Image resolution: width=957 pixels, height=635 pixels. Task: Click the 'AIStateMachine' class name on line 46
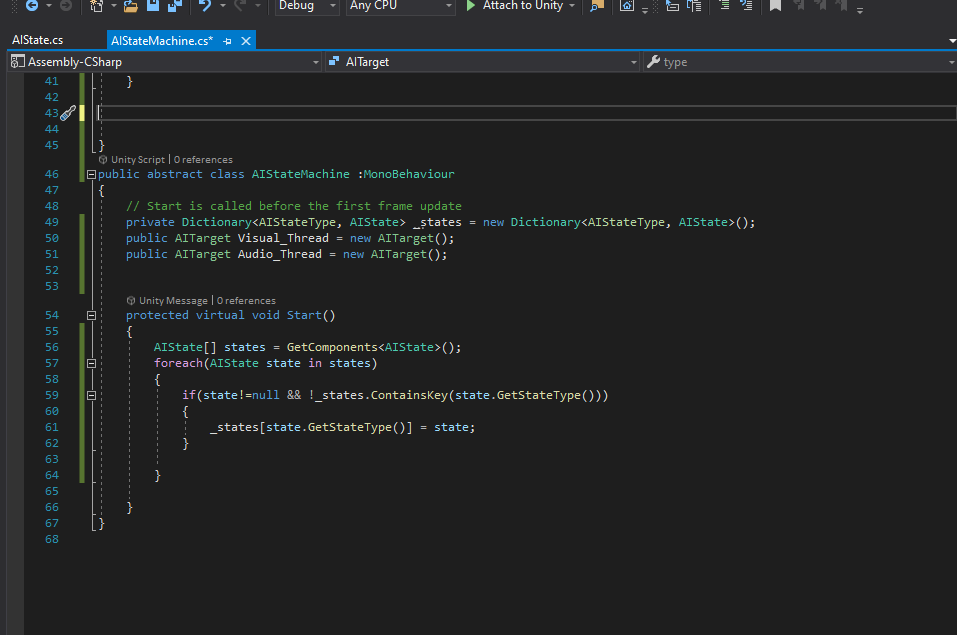tap(301, 174)
